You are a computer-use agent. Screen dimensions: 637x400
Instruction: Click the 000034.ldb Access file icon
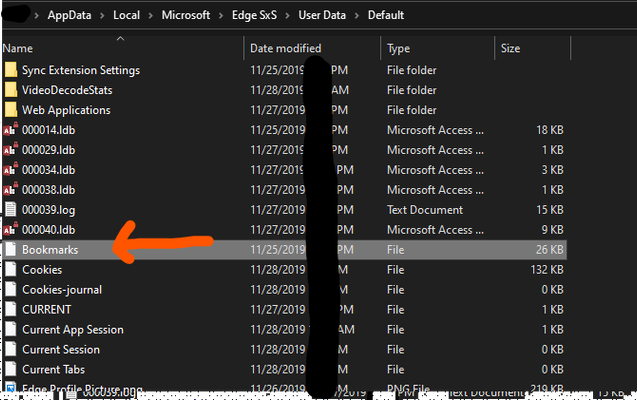click(x=11, y=169)
